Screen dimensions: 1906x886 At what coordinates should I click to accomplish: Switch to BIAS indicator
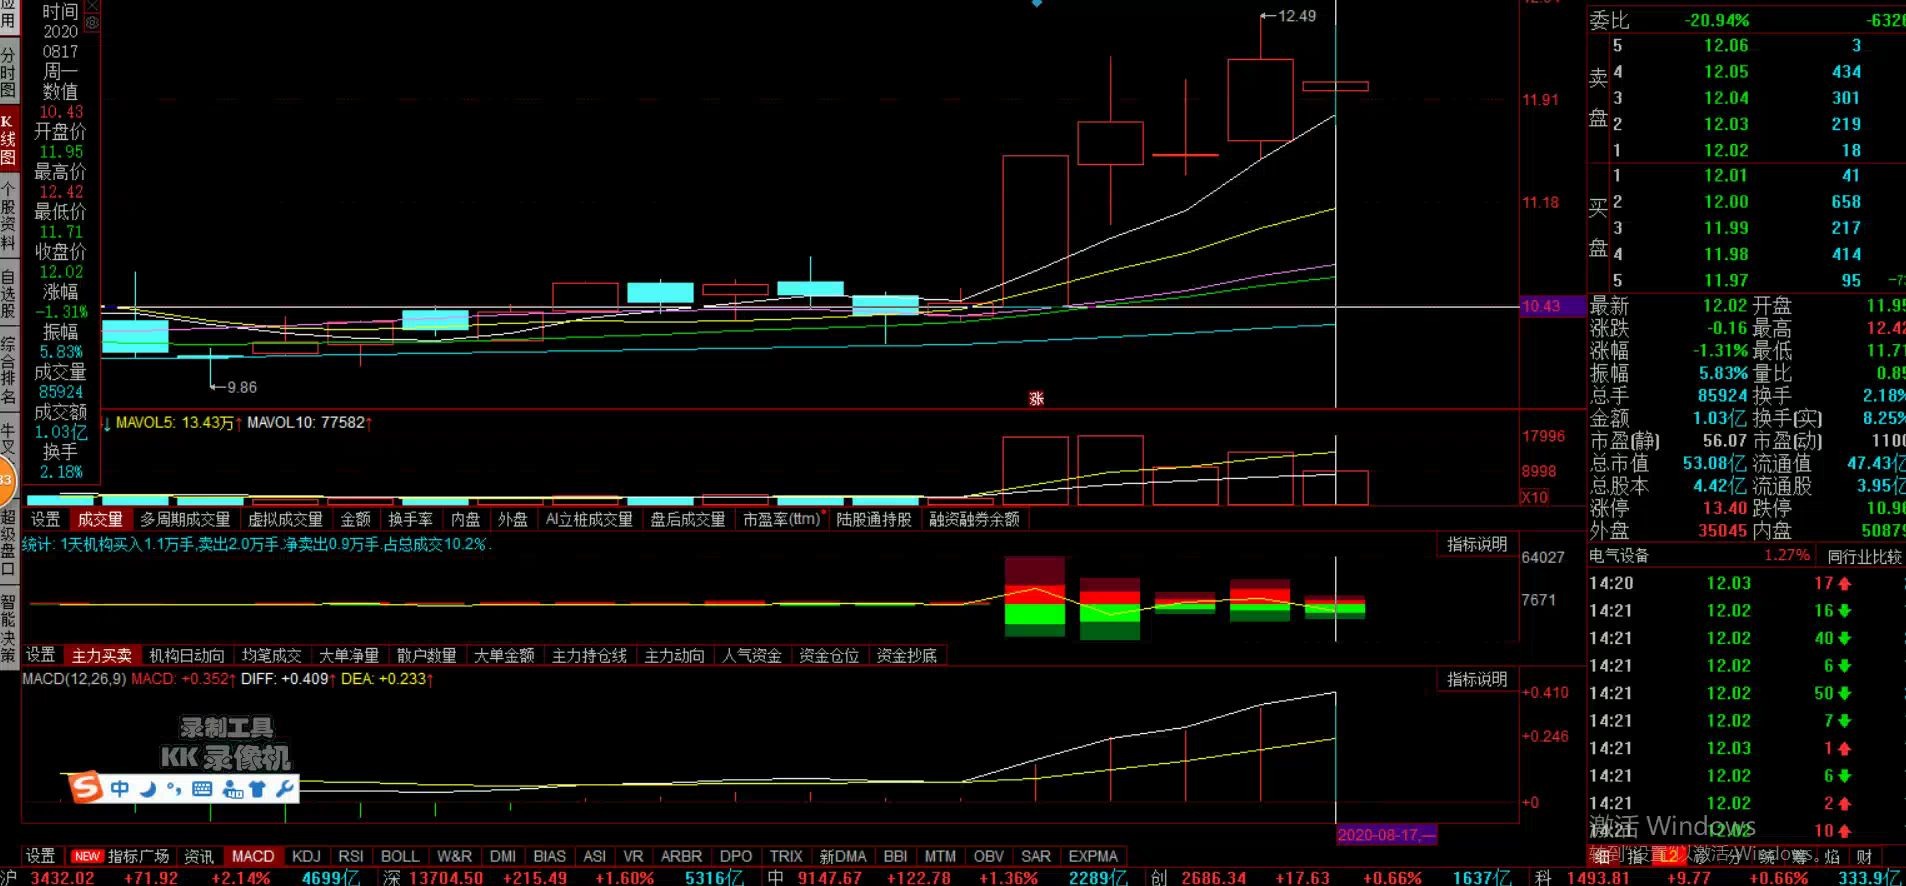[x=549, y=856]
